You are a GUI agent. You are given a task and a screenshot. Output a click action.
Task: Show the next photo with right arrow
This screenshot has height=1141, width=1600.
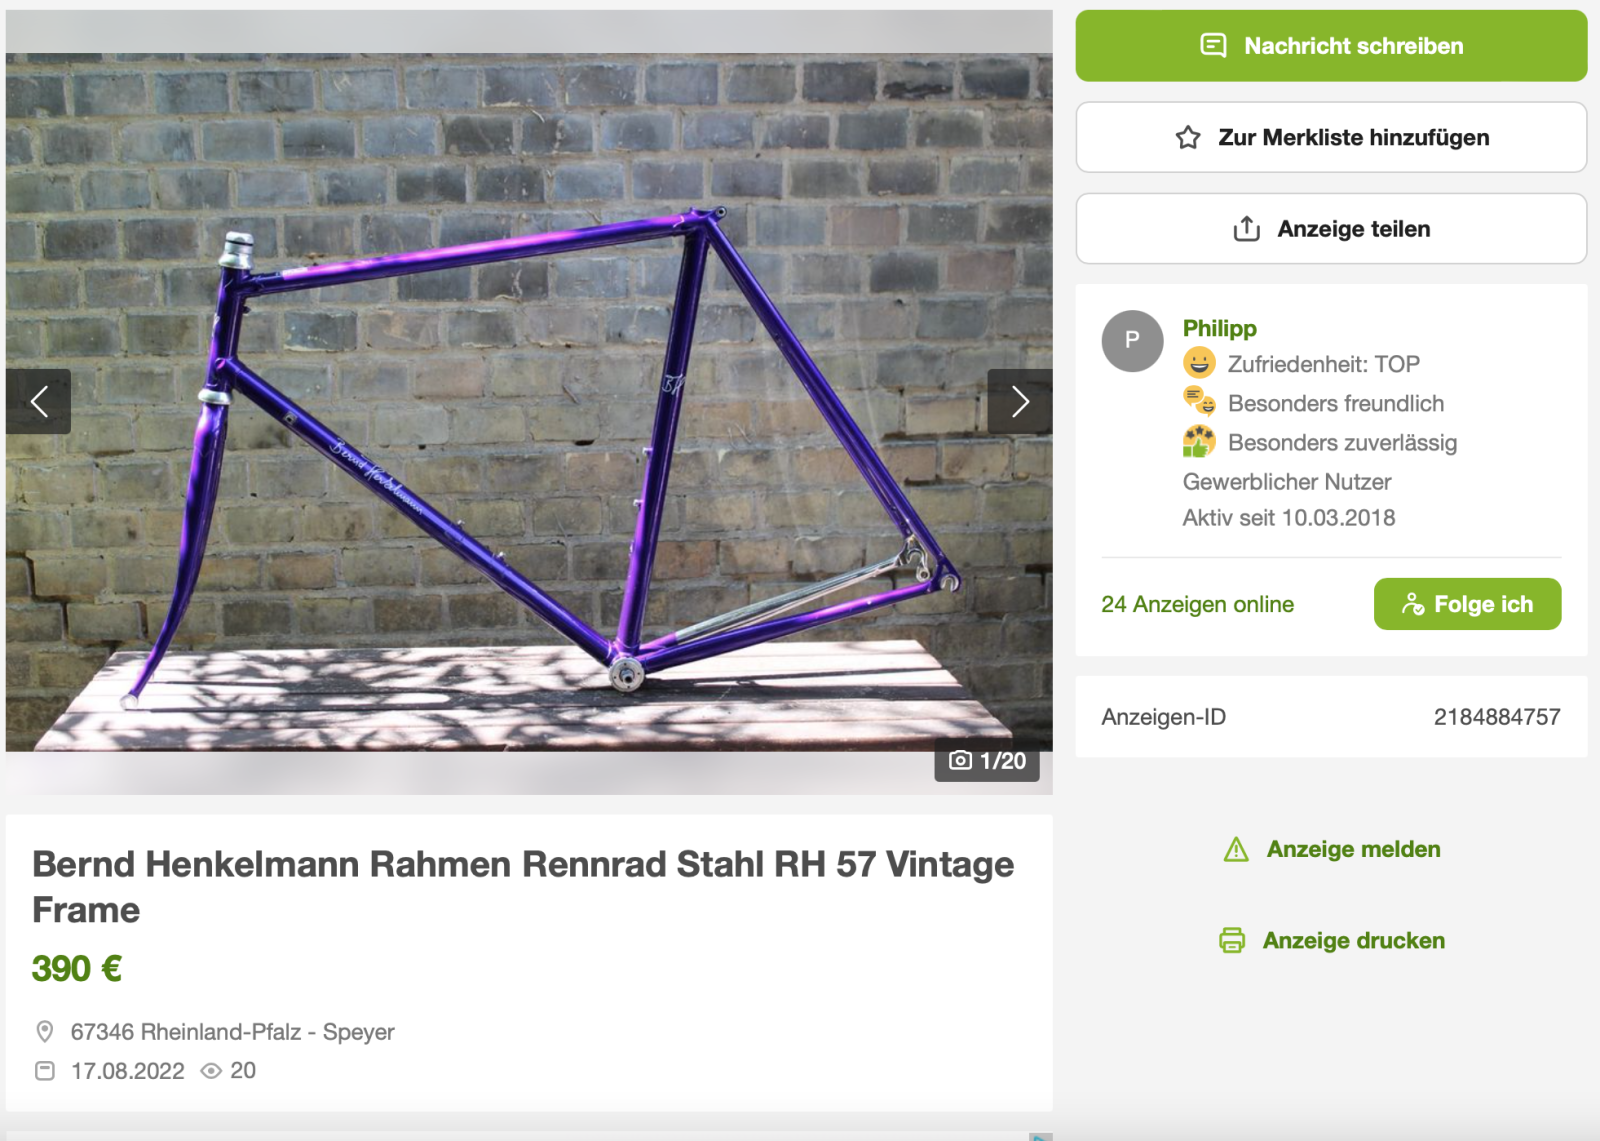1019,402
